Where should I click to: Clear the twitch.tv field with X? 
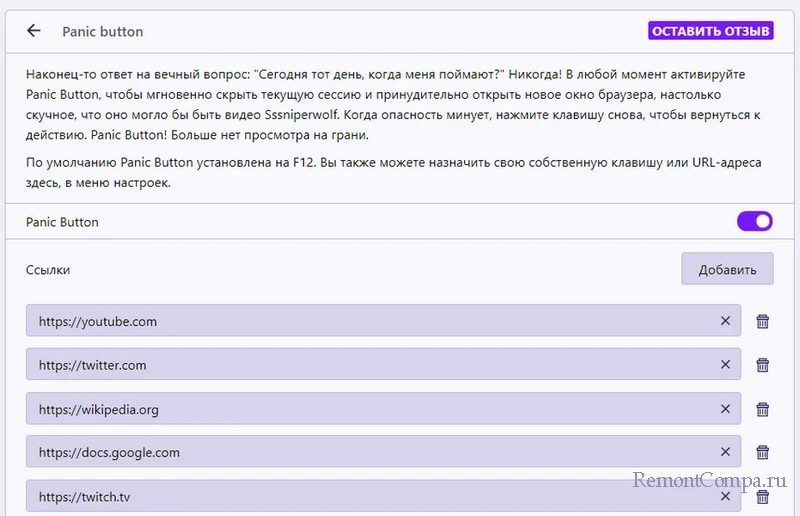click(726, 496)
